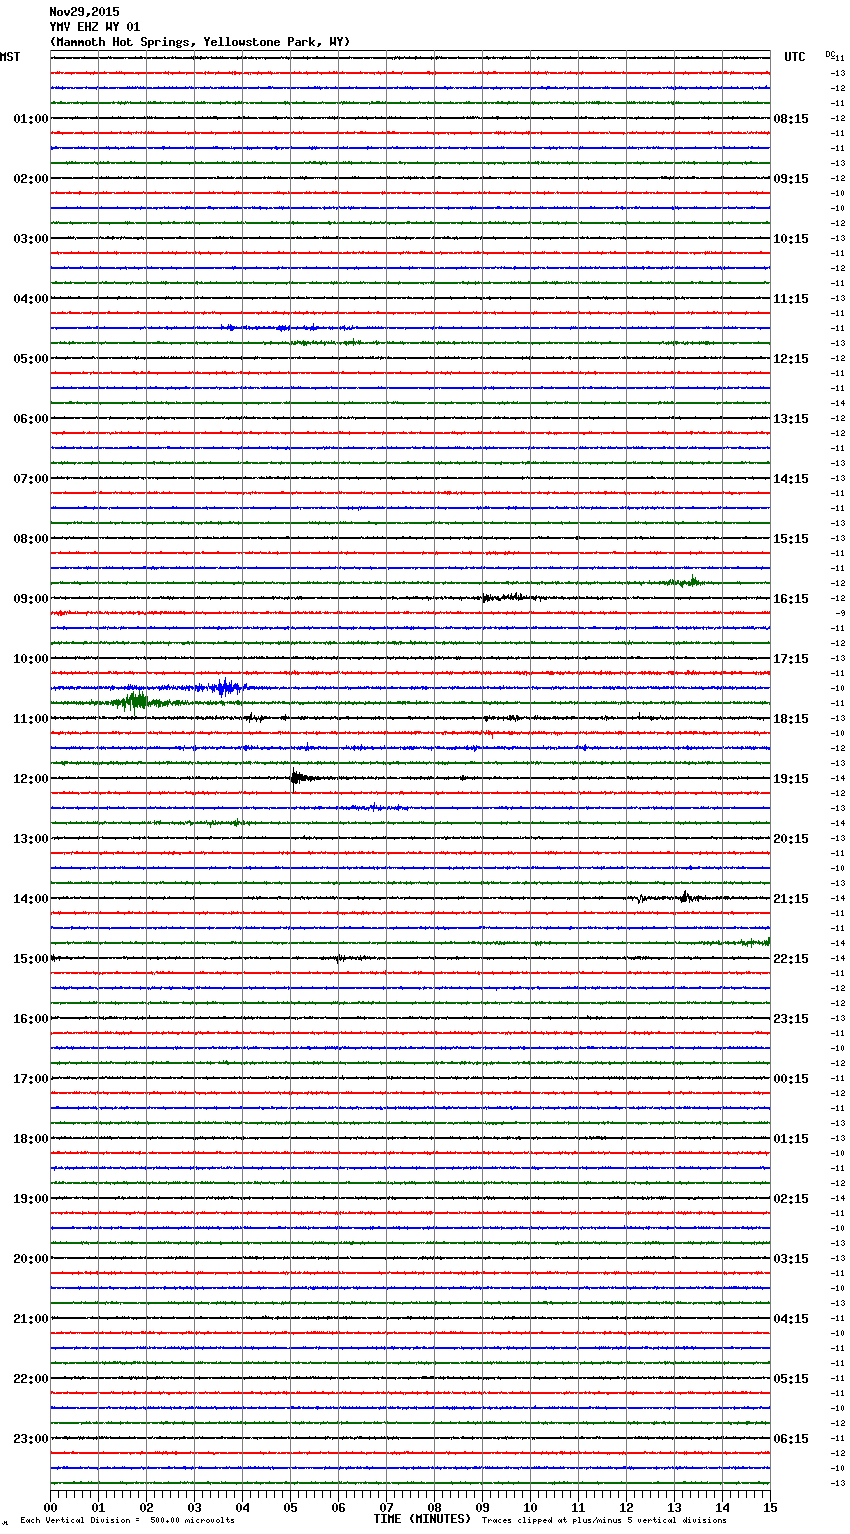Select the 20:00 MST time label

[31, 1259]
